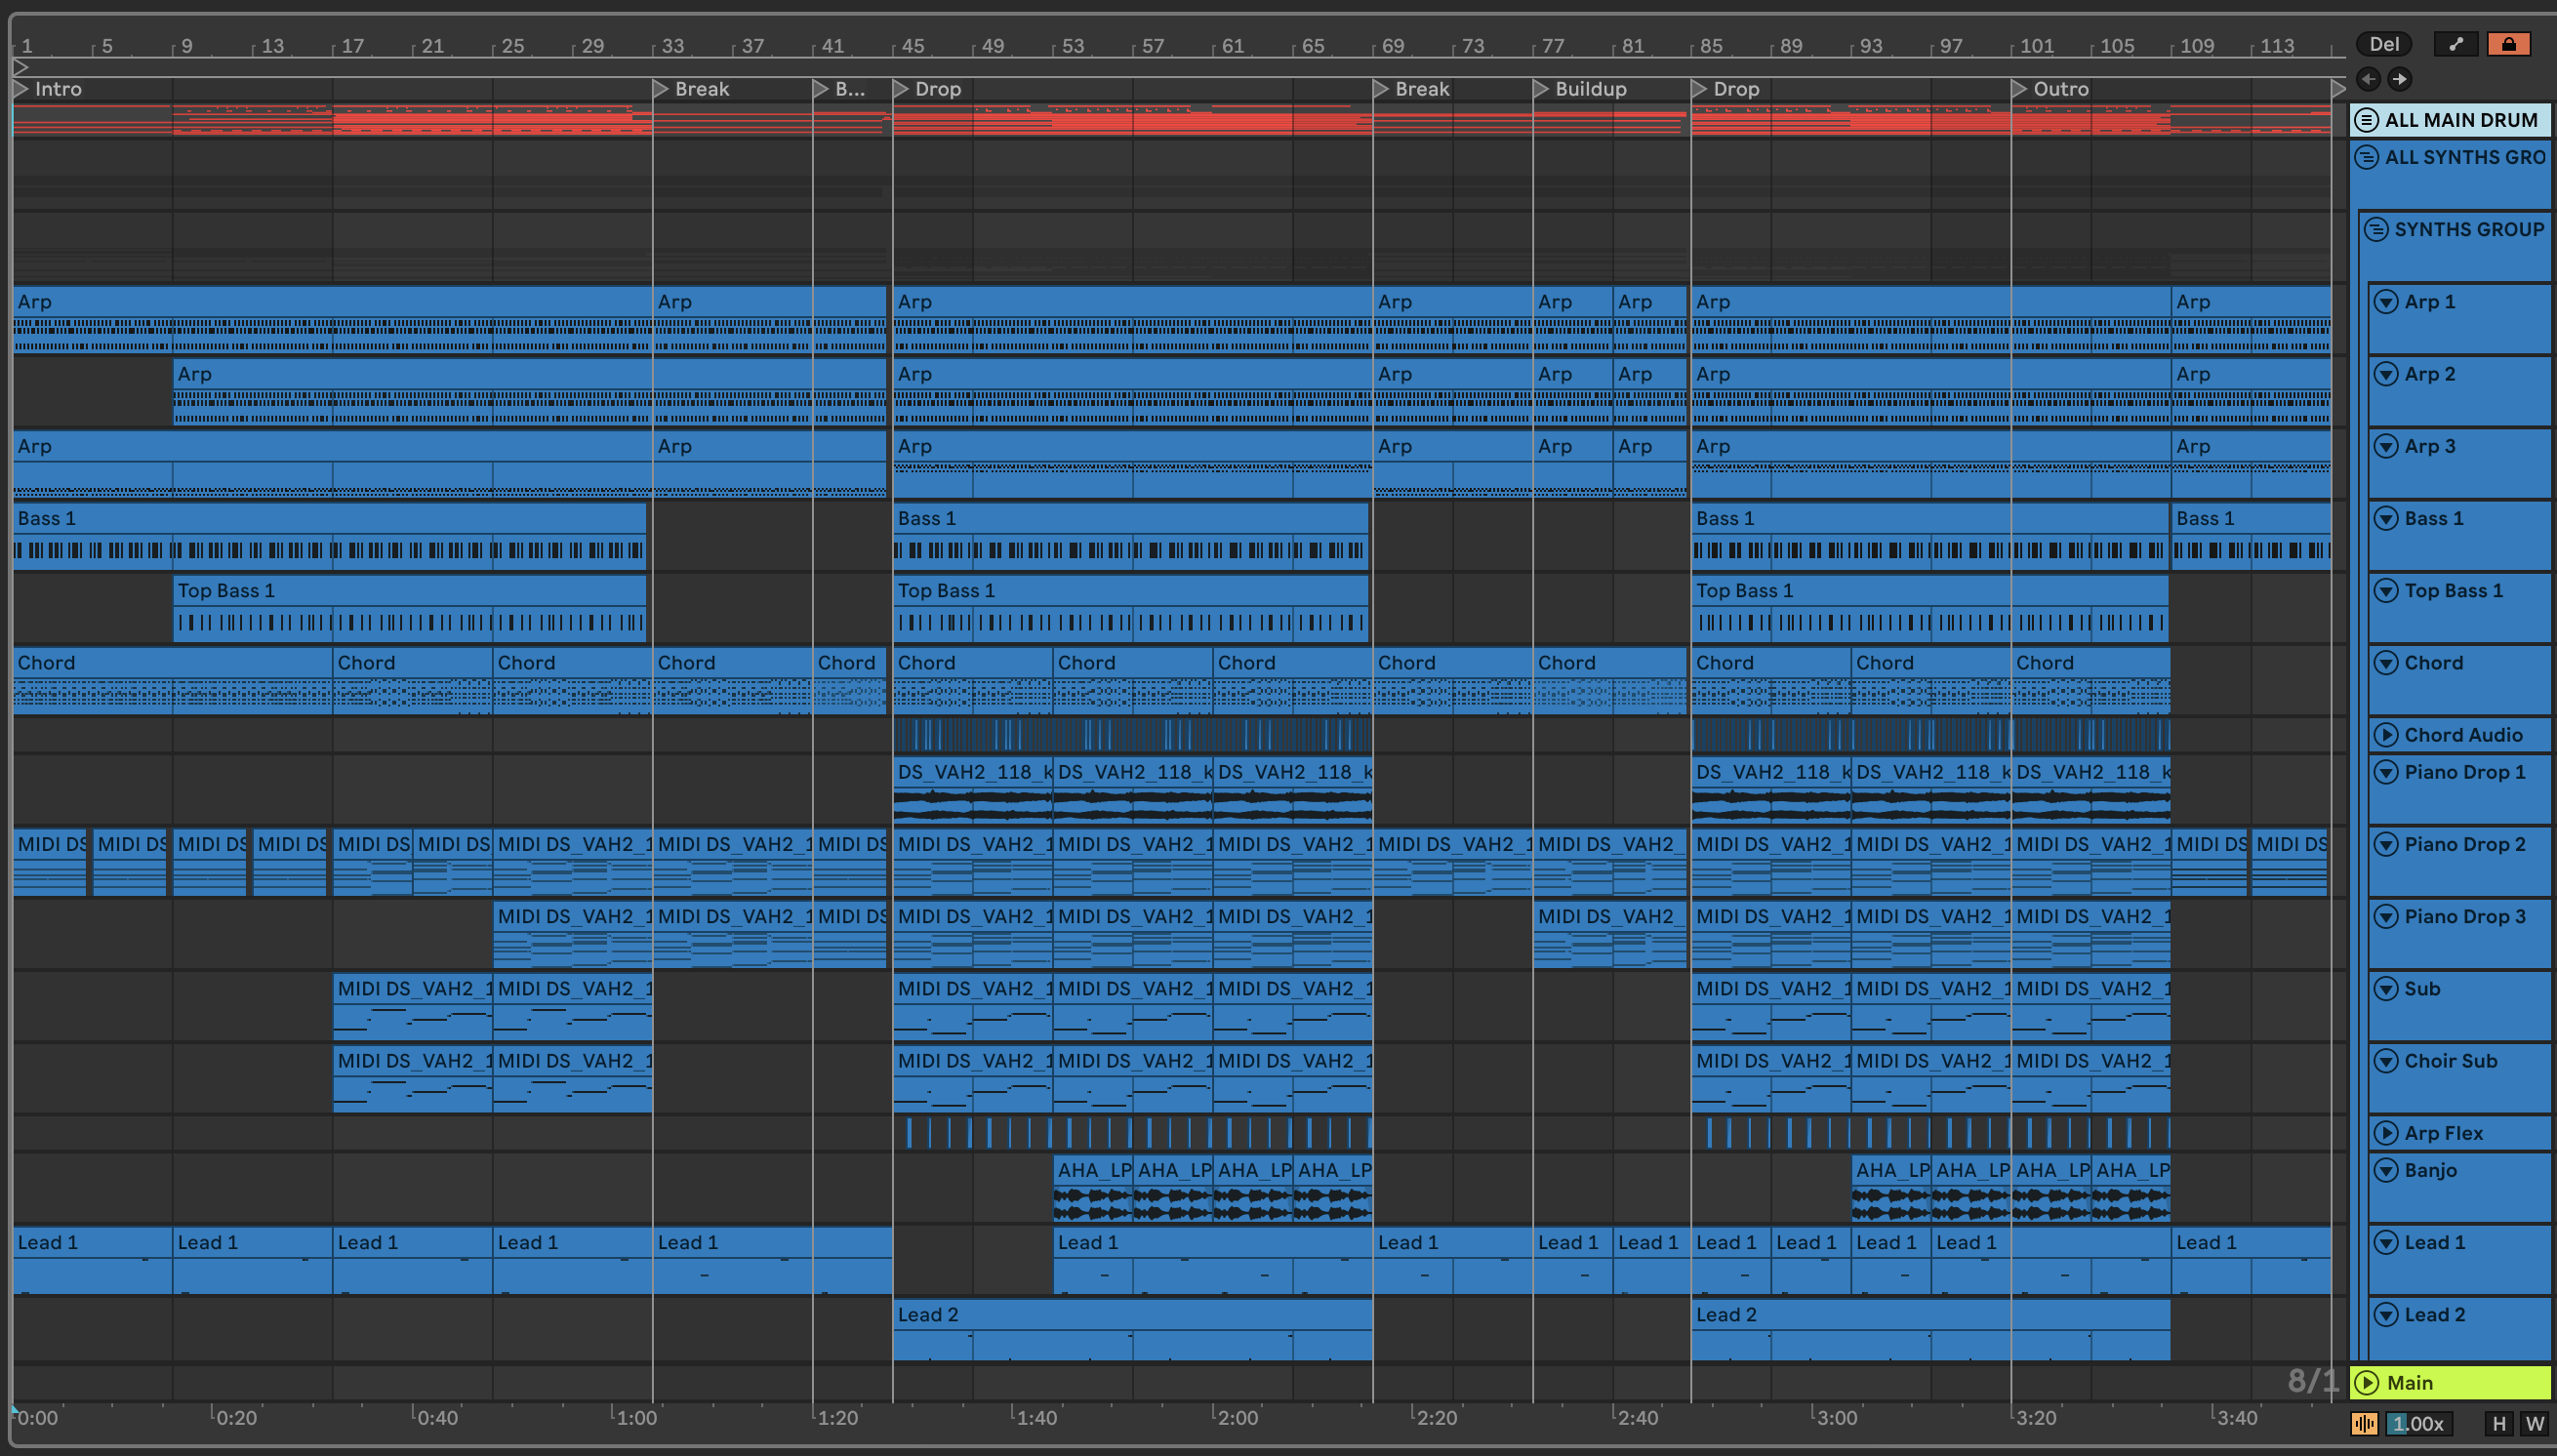Image resolution: width=2557 pixels, height=1456 pixels.
Task: Toggle automation mode icon
Action: [x=2456, y=44]
